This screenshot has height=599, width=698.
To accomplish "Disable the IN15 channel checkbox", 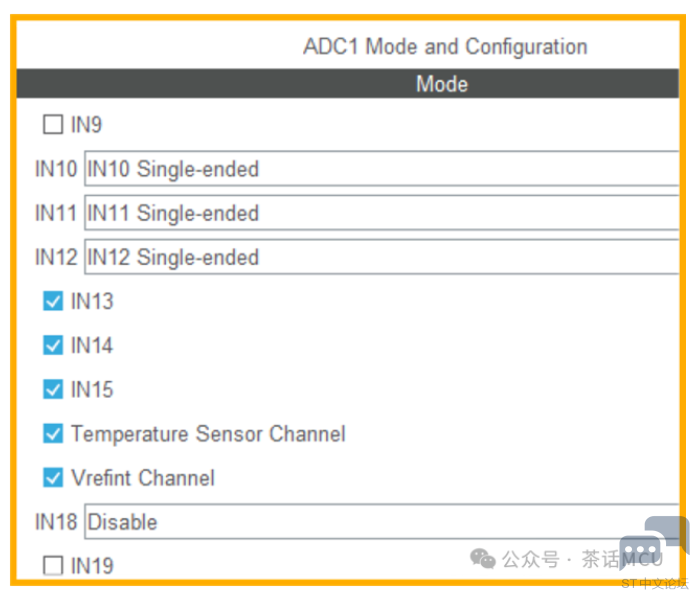I will [x=53, y=389].
